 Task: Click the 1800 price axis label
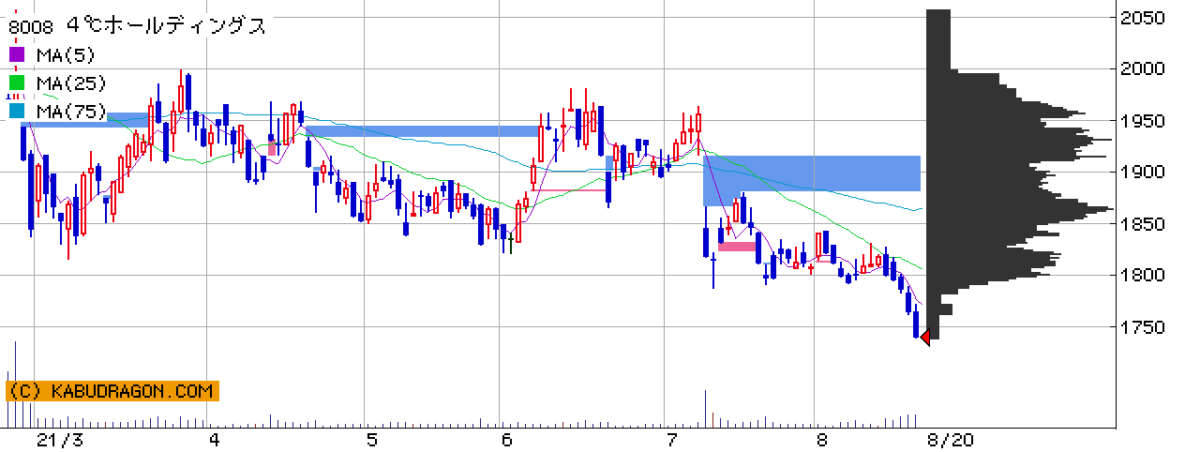1145,275
